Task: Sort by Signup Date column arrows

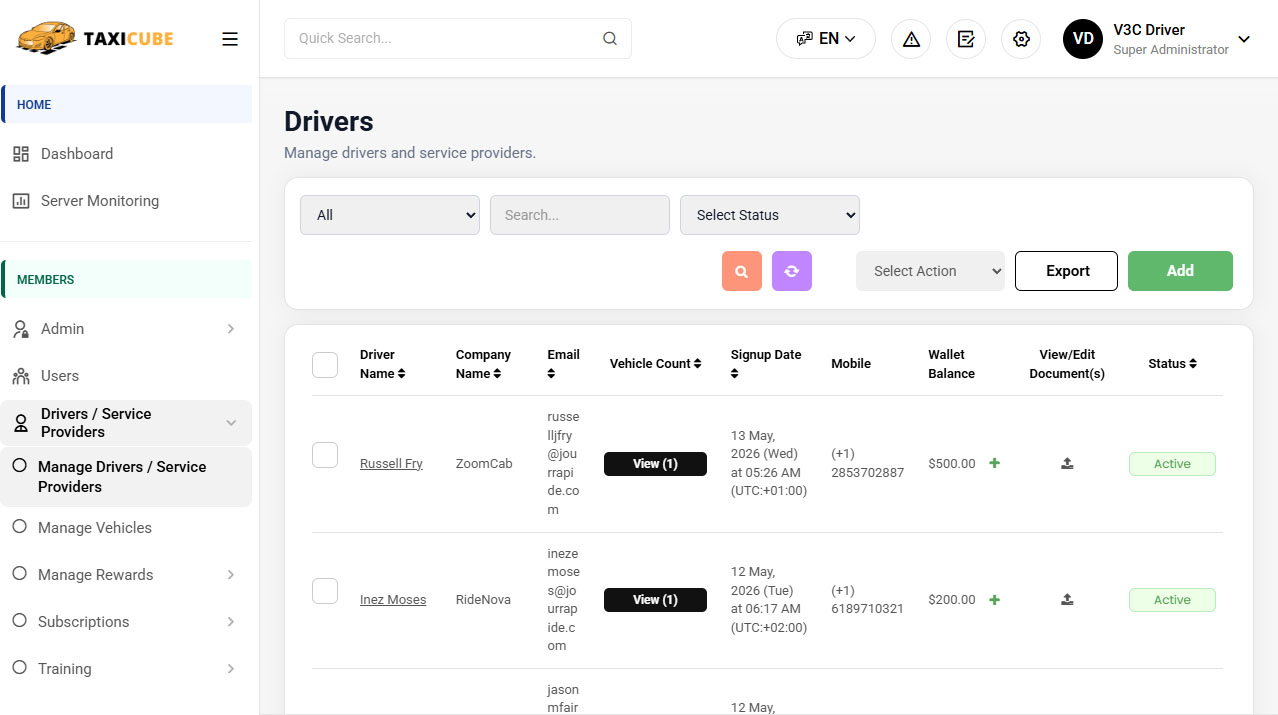Action: point(735,374)
